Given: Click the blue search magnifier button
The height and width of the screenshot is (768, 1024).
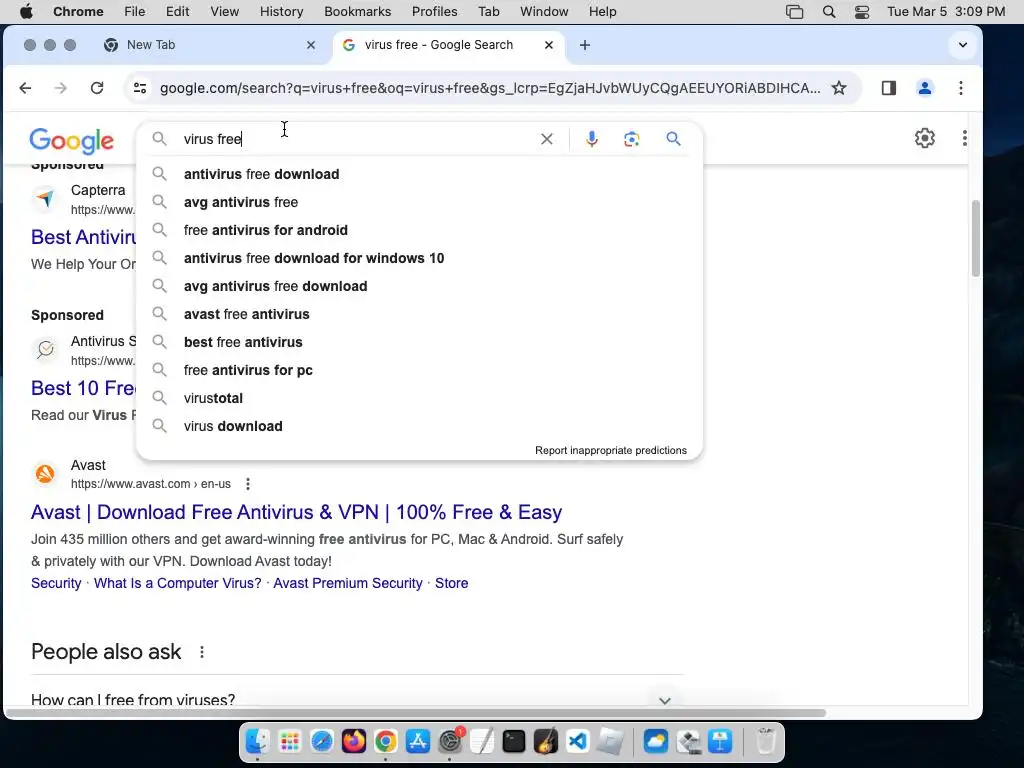Looking at the screenshot, I should click(x=673, y=138).
